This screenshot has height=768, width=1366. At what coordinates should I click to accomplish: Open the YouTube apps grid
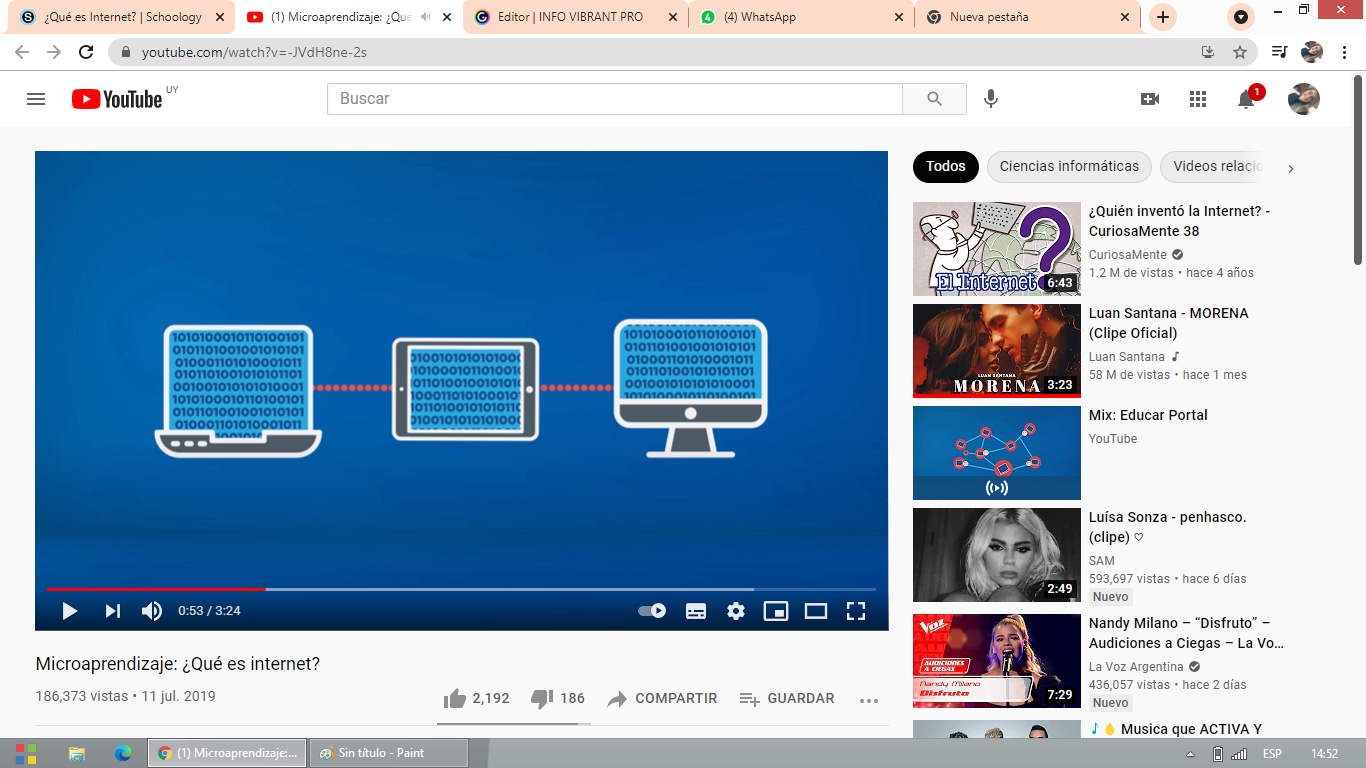pyautogui.click(x=1198, y=99)
